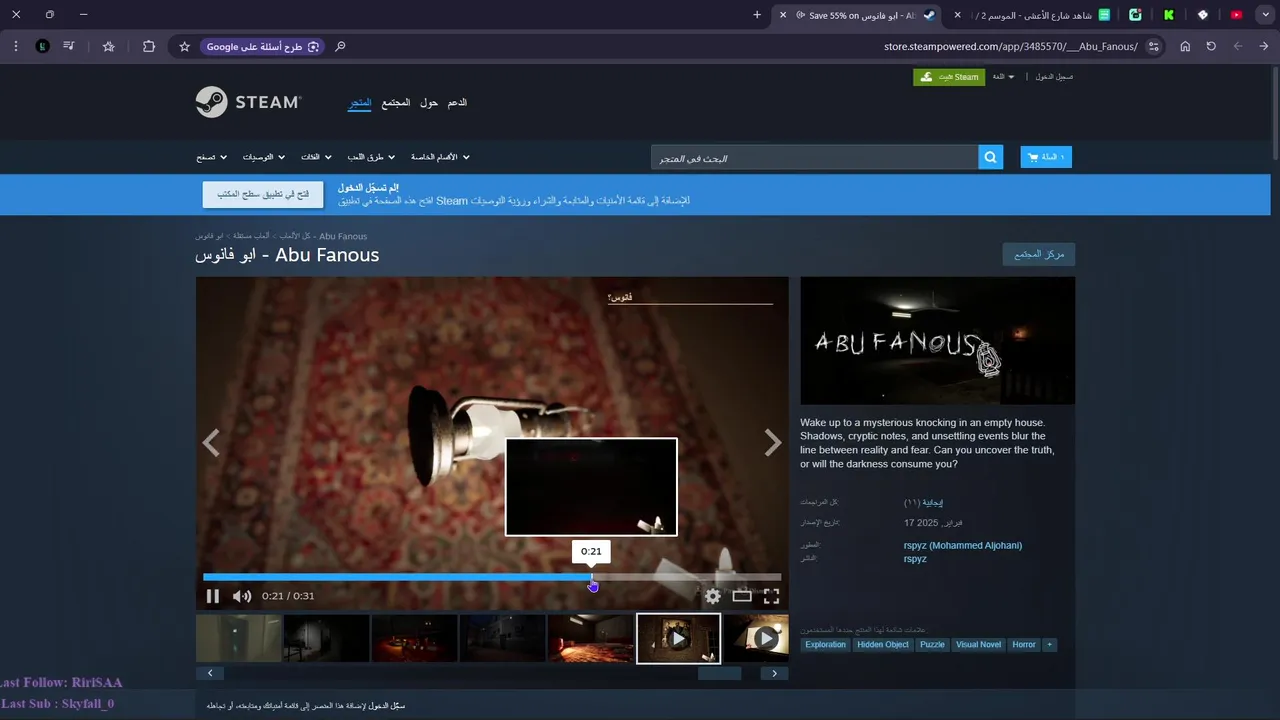Bookmark this page with the star icon
Image resolution: width=1280 pixels, height=720 pixels.
coord(184,46)
